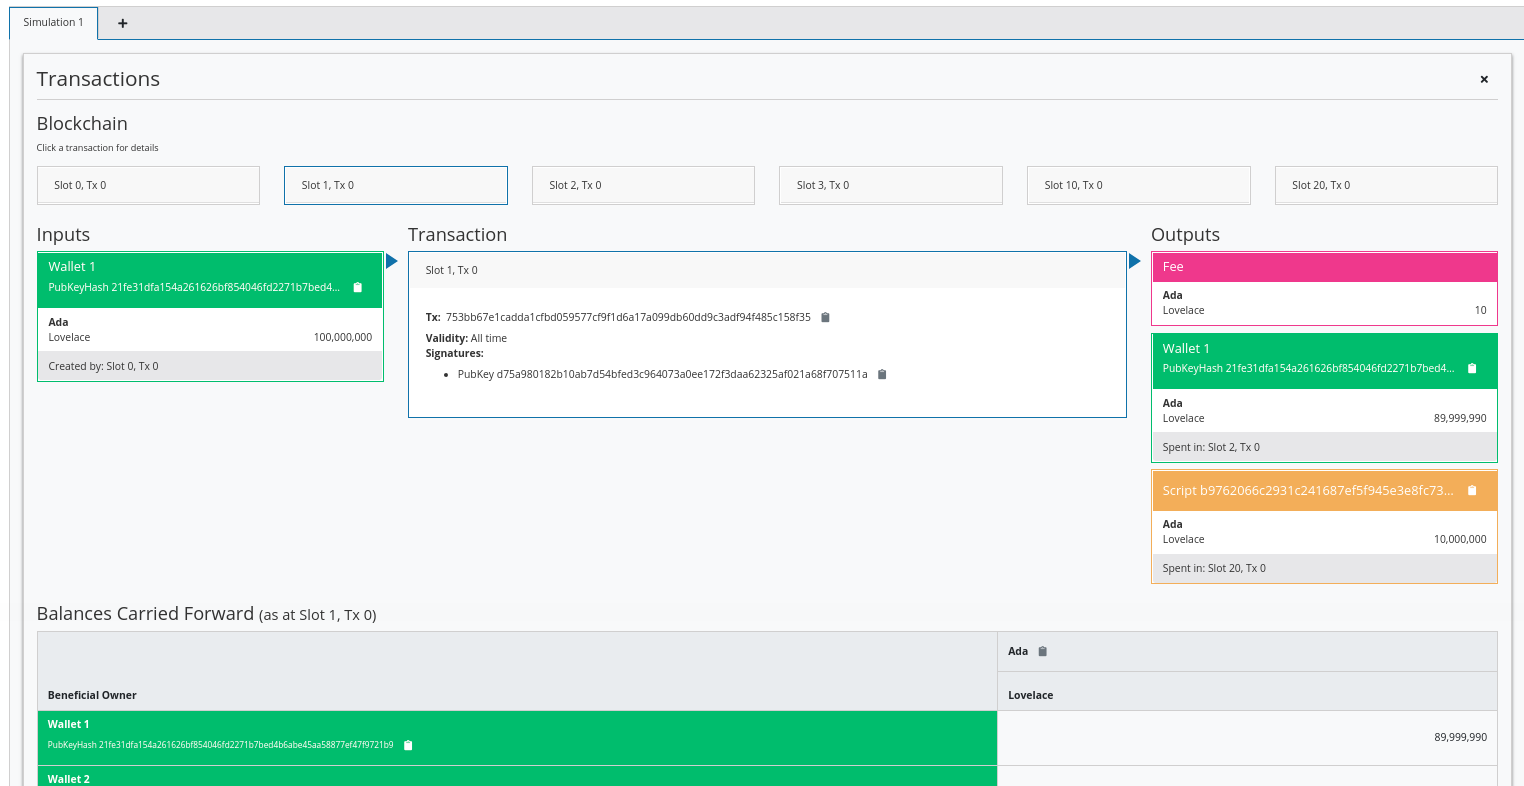Click the blue arrow between Transaction and Outputs
This screenshot has height=786, width=1524.
(1135, 262)
